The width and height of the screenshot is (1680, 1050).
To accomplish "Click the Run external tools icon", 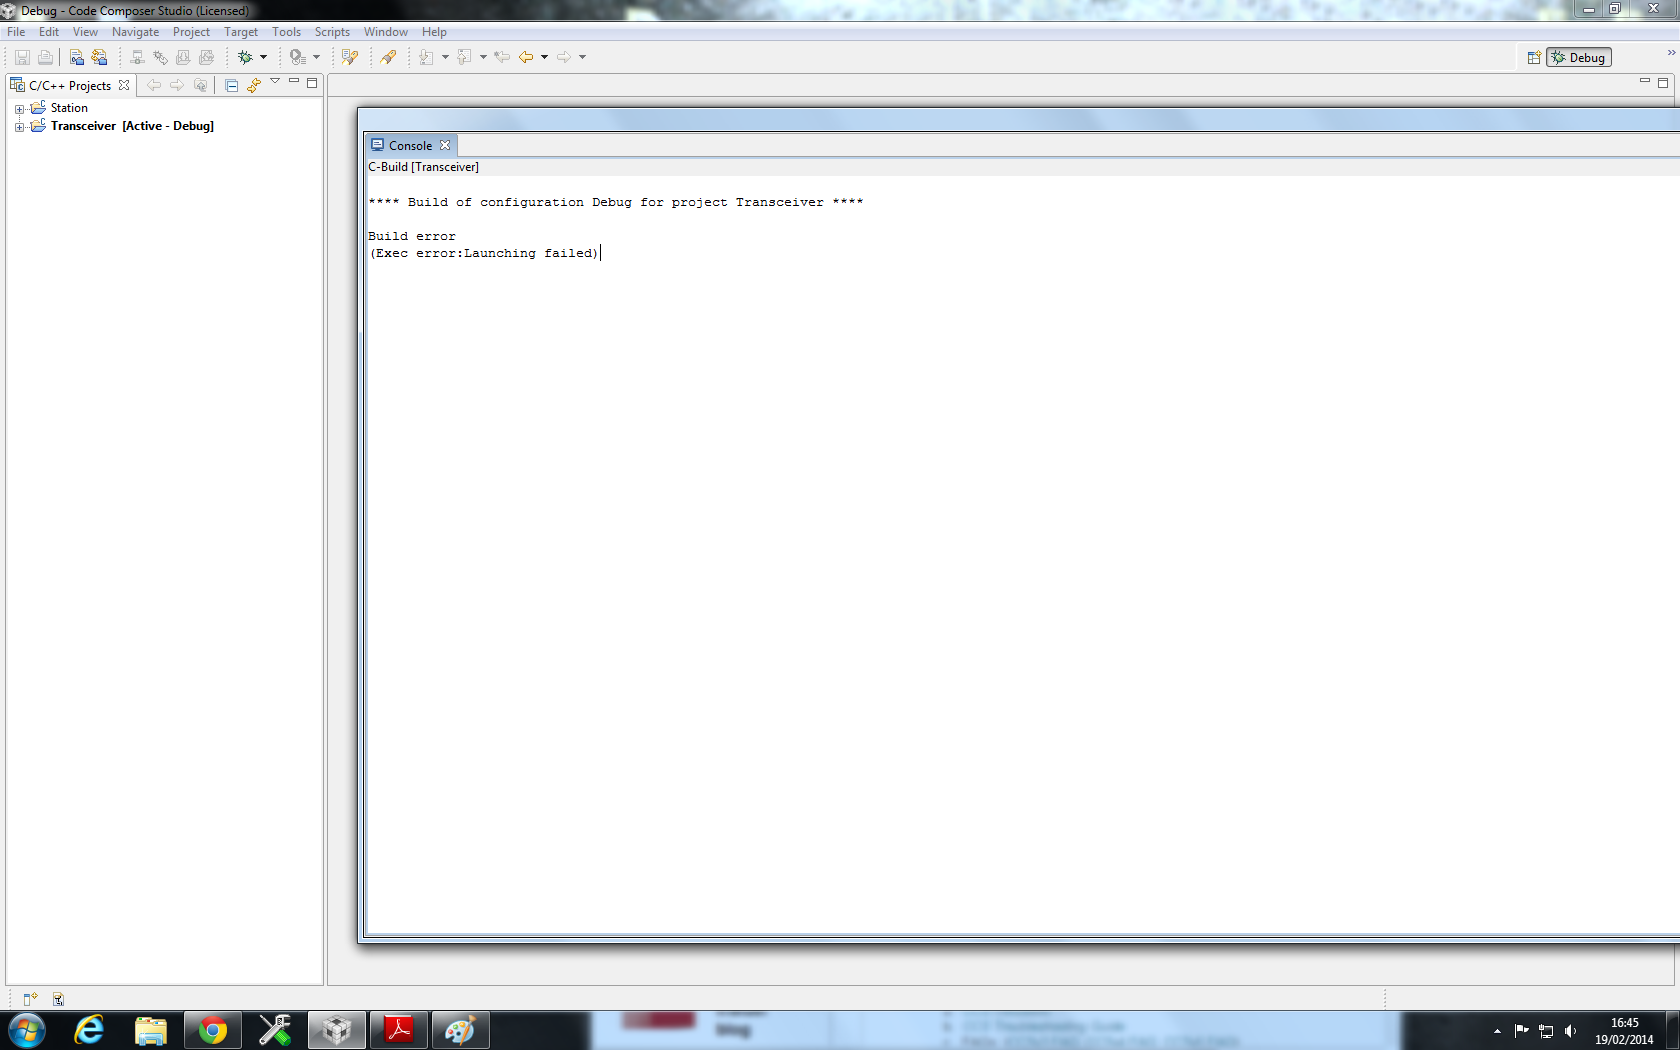I will [297, 57].
